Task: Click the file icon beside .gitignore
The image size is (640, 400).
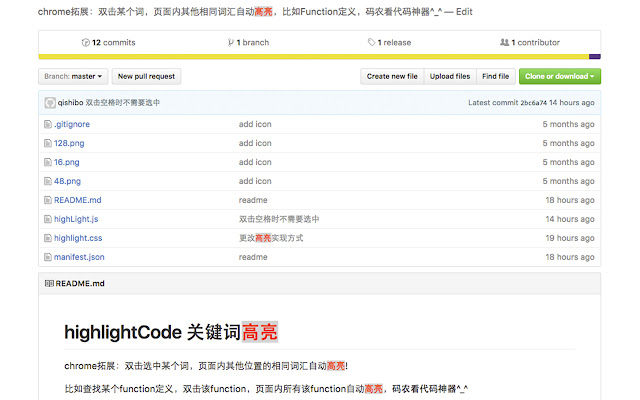Action: [48, 124]
